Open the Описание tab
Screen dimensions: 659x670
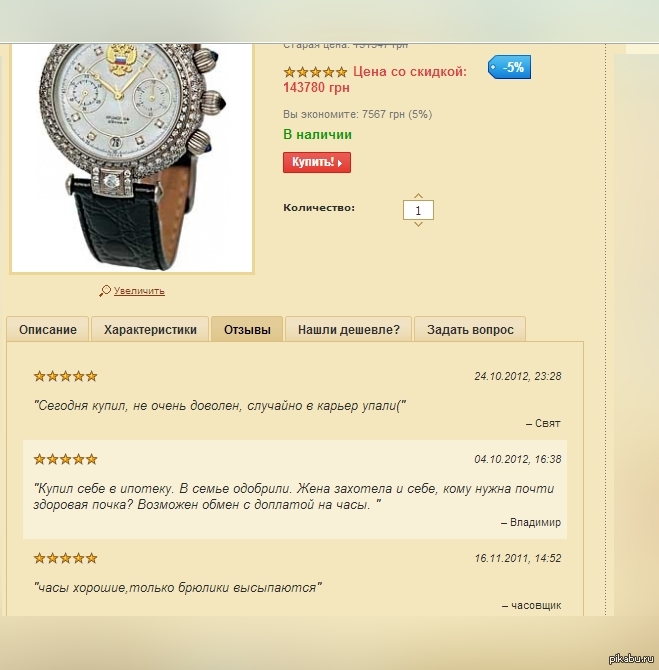[48, 329]
